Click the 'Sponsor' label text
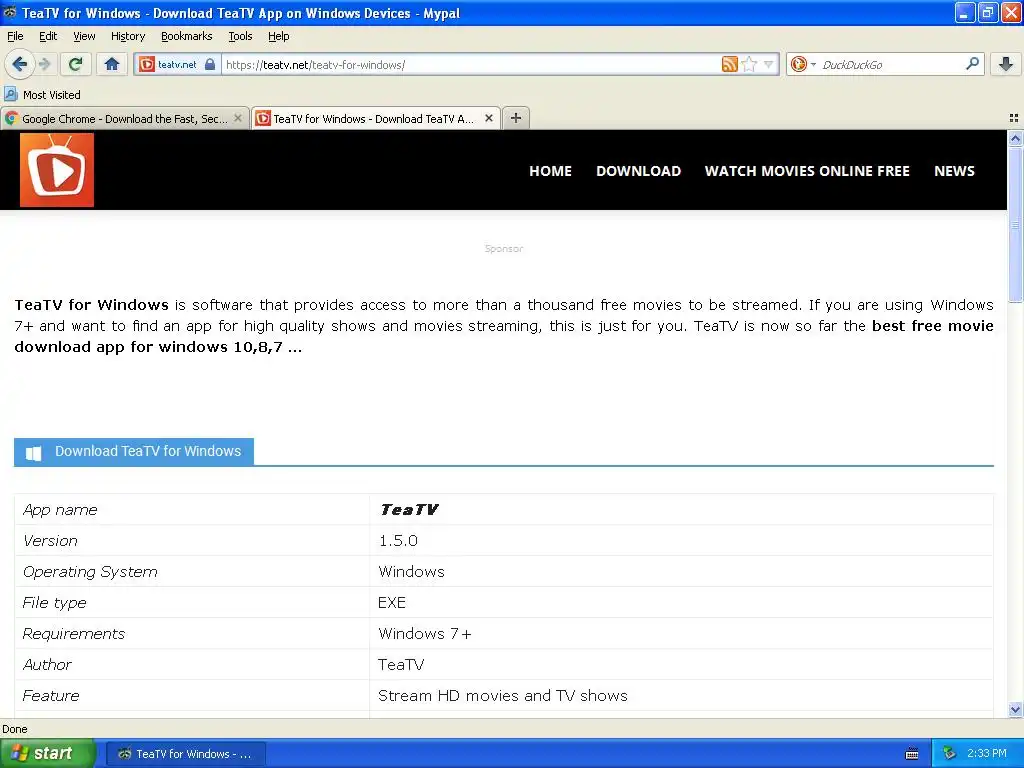The width and height of the screenshot is (1024, 768). click(x=504, y=248)
